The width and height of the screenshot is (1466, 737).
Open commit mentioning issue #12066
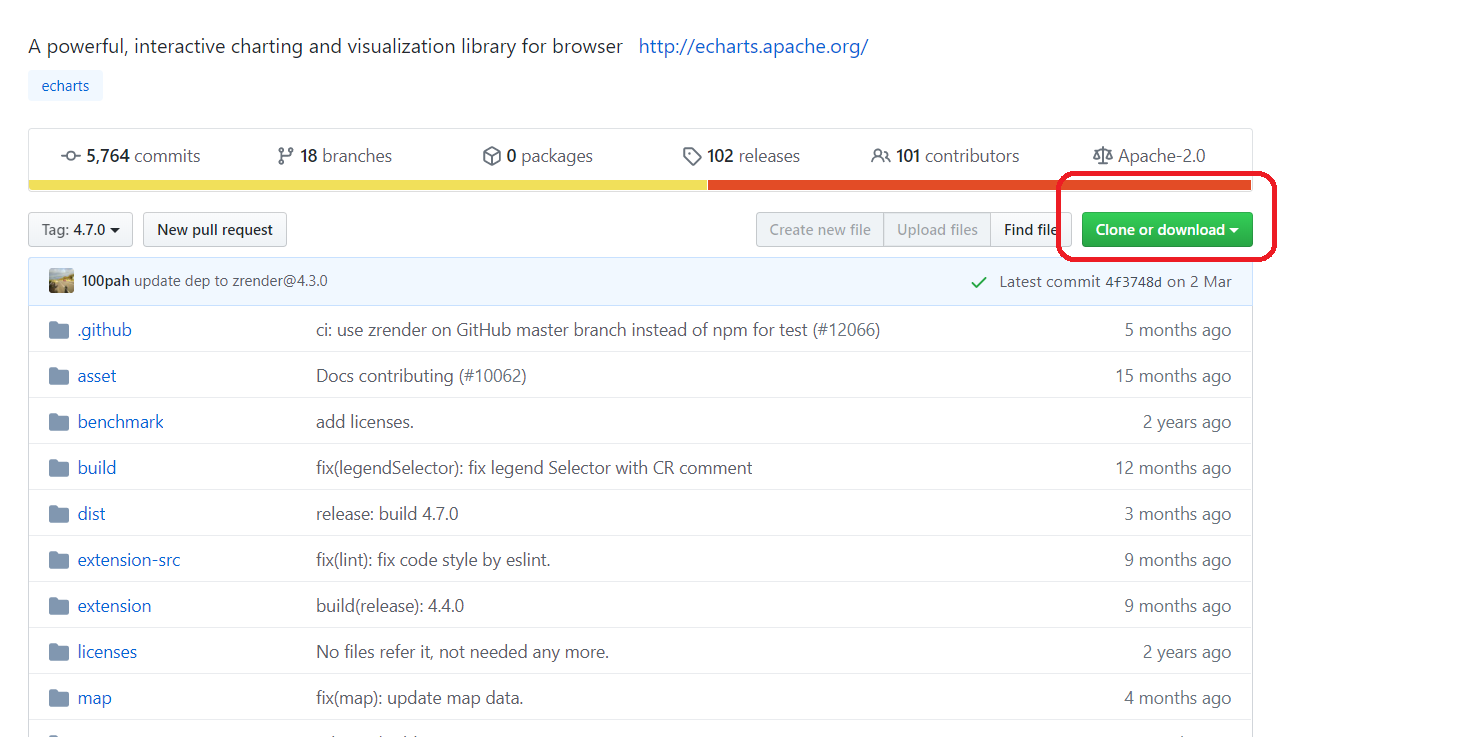click(598, 330)
